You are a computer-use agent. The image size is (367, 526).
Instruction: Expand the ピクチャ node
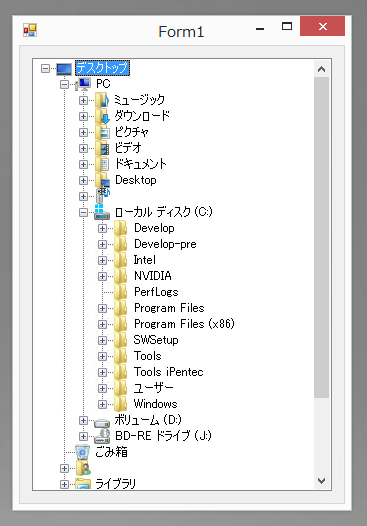click(x=83, y=133)
